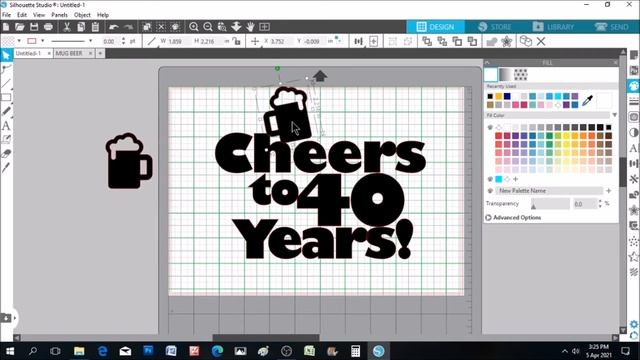Click the horizontal canvas scrollbar

(x=266, y=338)
